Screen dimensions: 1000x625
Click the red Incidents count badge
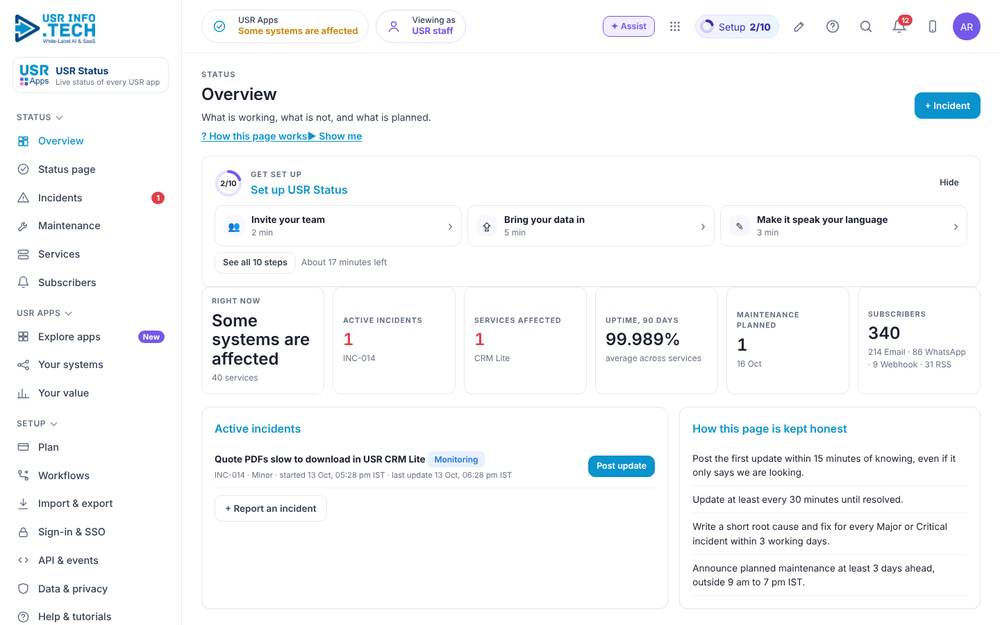tap(158, 198)
